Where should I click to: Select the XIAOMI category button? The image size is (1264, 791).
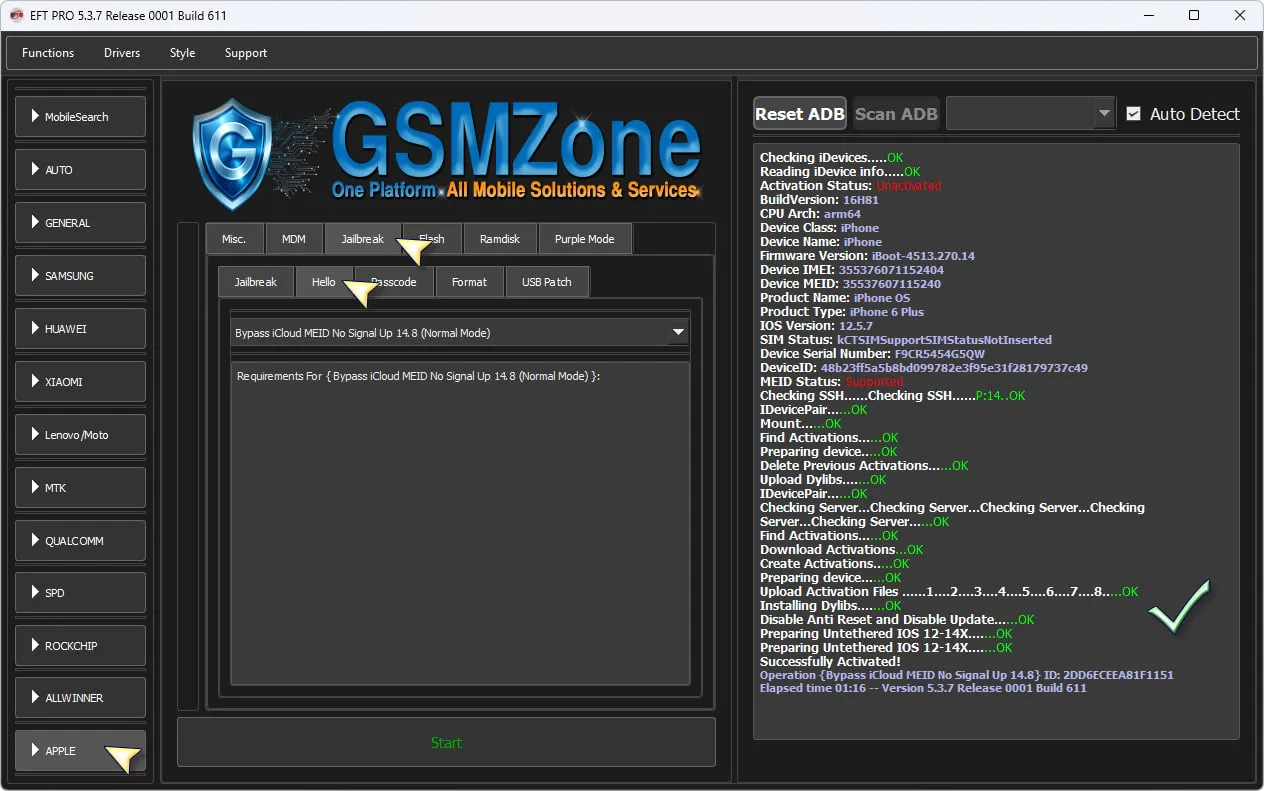80,382
